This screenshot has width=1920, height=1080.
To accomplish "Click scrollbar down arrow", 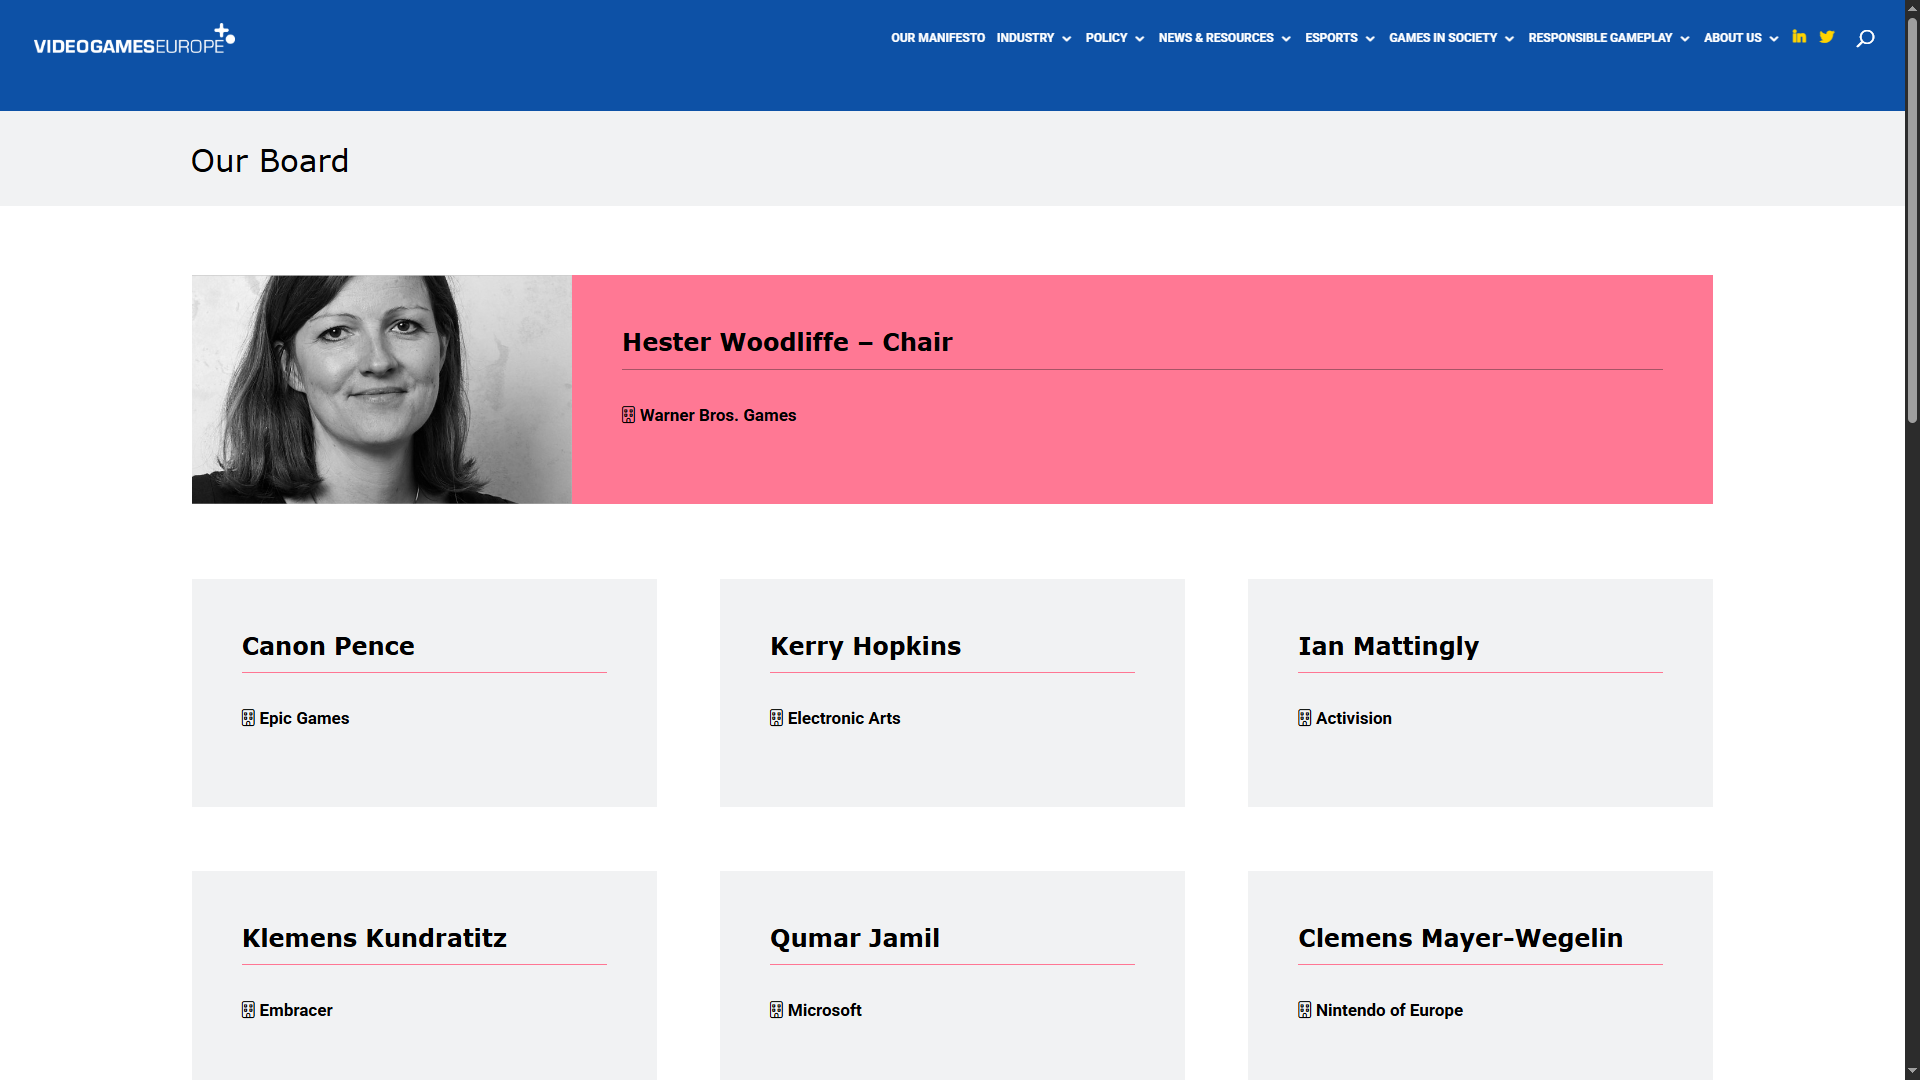I will coord(1912,1071).
